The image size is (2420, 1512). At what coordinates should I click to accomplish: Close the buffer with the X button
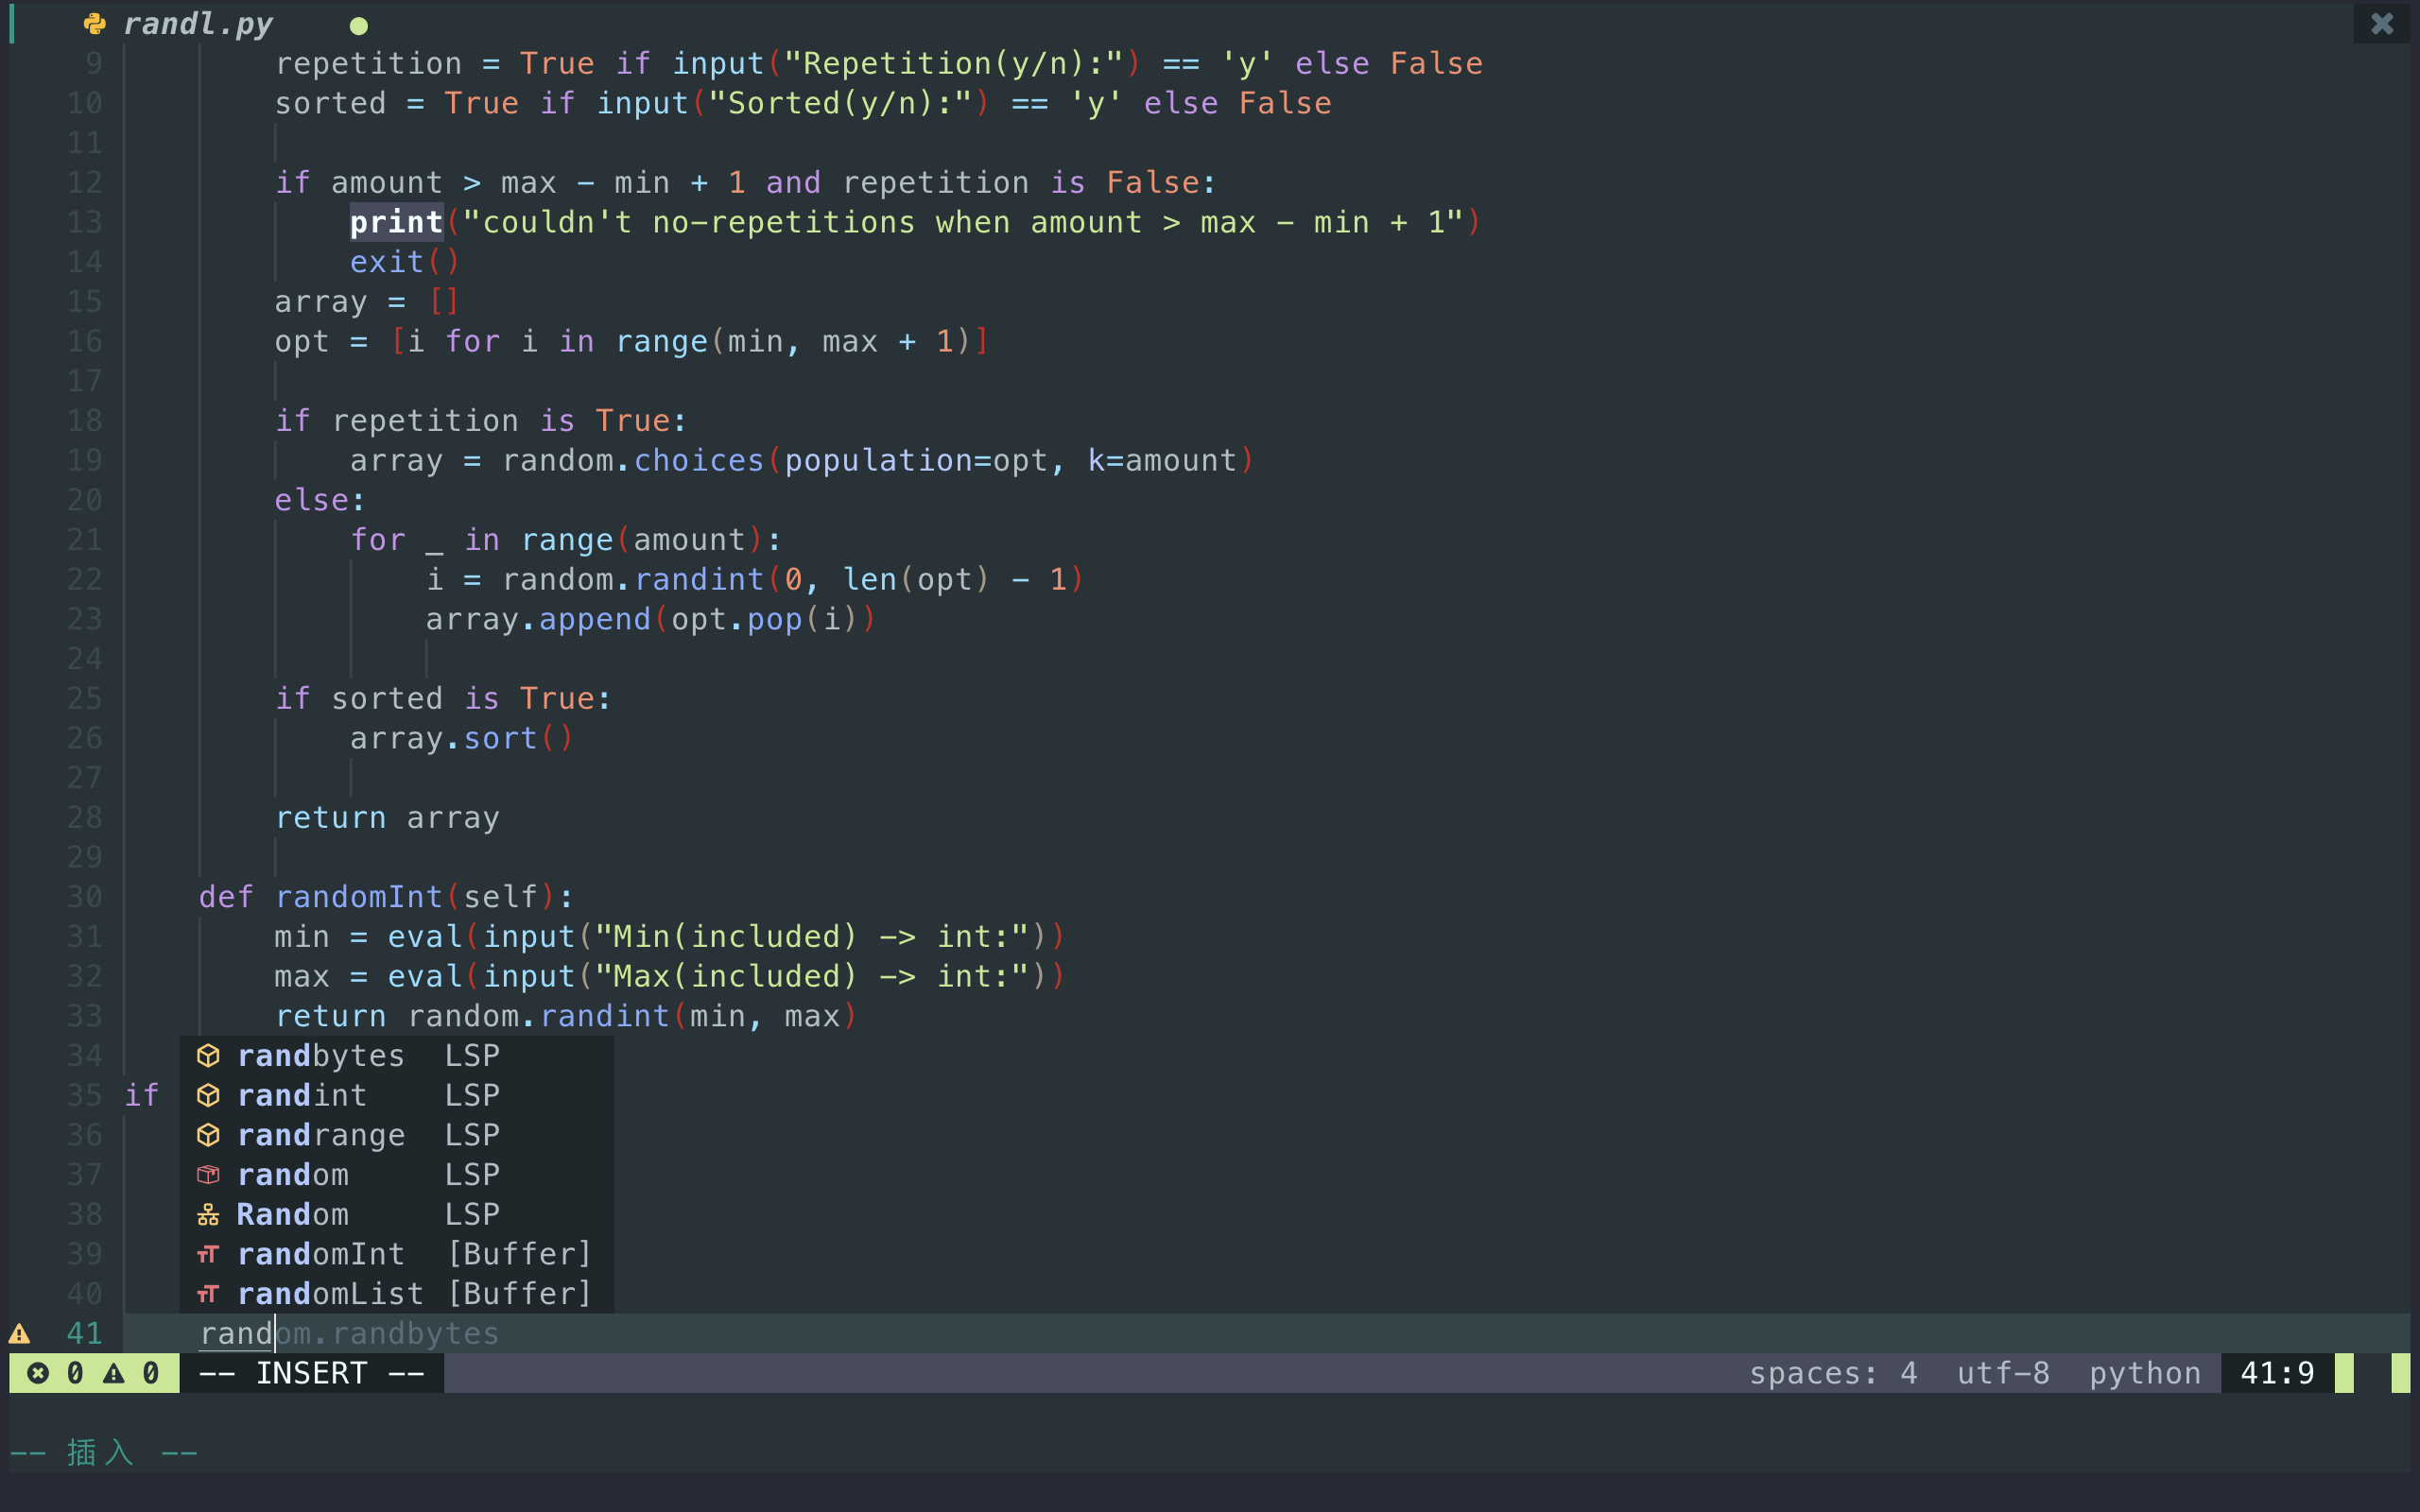click(2382, 23)
